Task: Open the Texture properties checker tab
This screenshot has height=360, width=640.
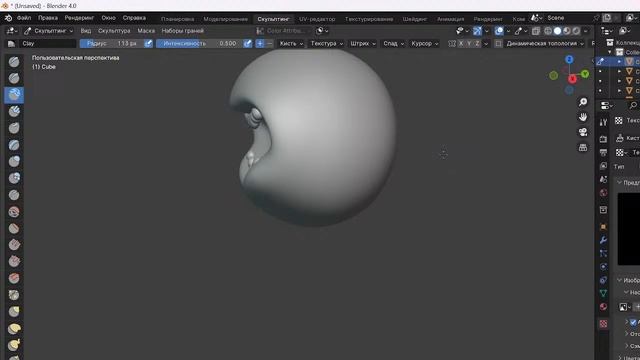Action: click(603, 324)
